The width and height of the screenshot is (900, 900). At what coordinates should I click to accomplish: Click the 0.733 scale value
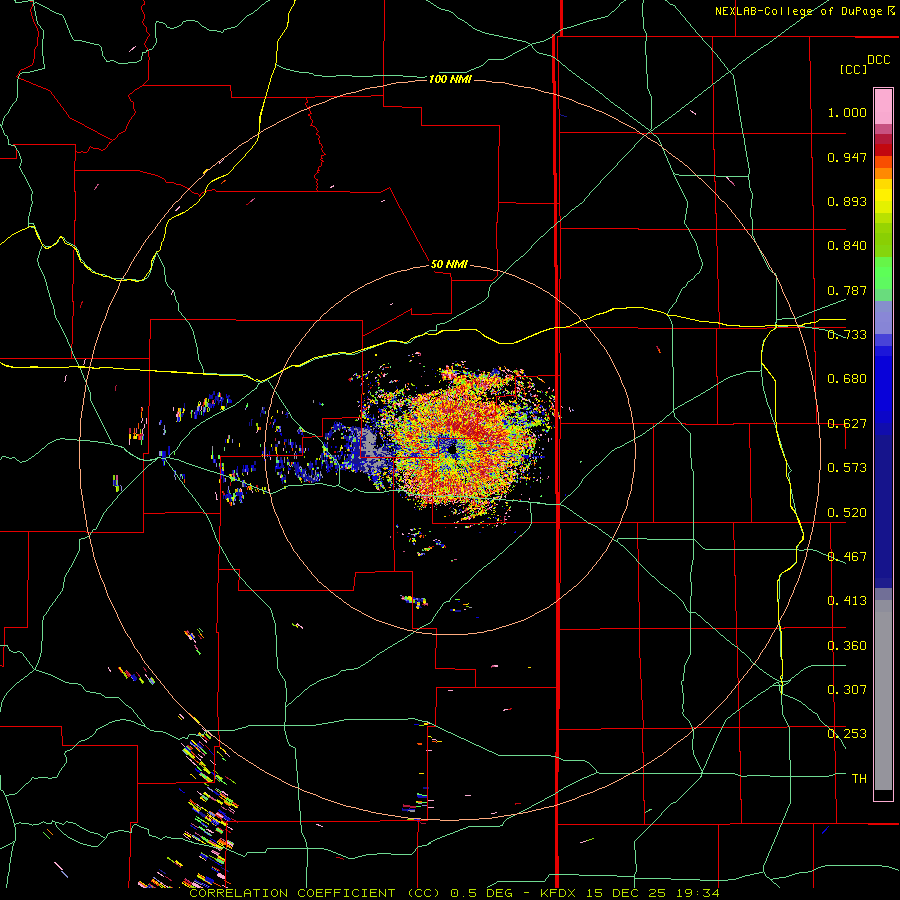pyautogui.click(x=847, y=335)
